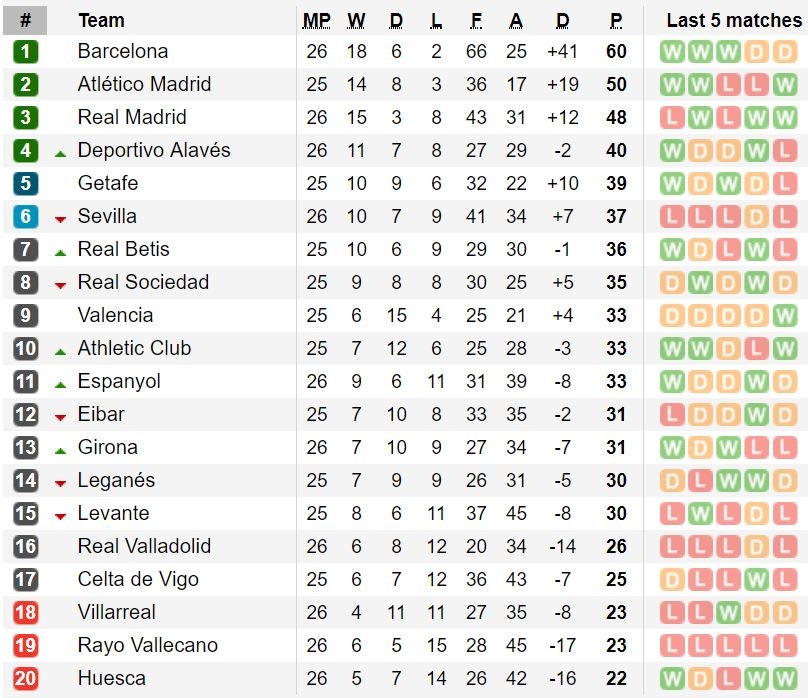The image size is (808, 698).
Task: Click green up arrow beside Deportivo Alavés
Action: (60, 153)
